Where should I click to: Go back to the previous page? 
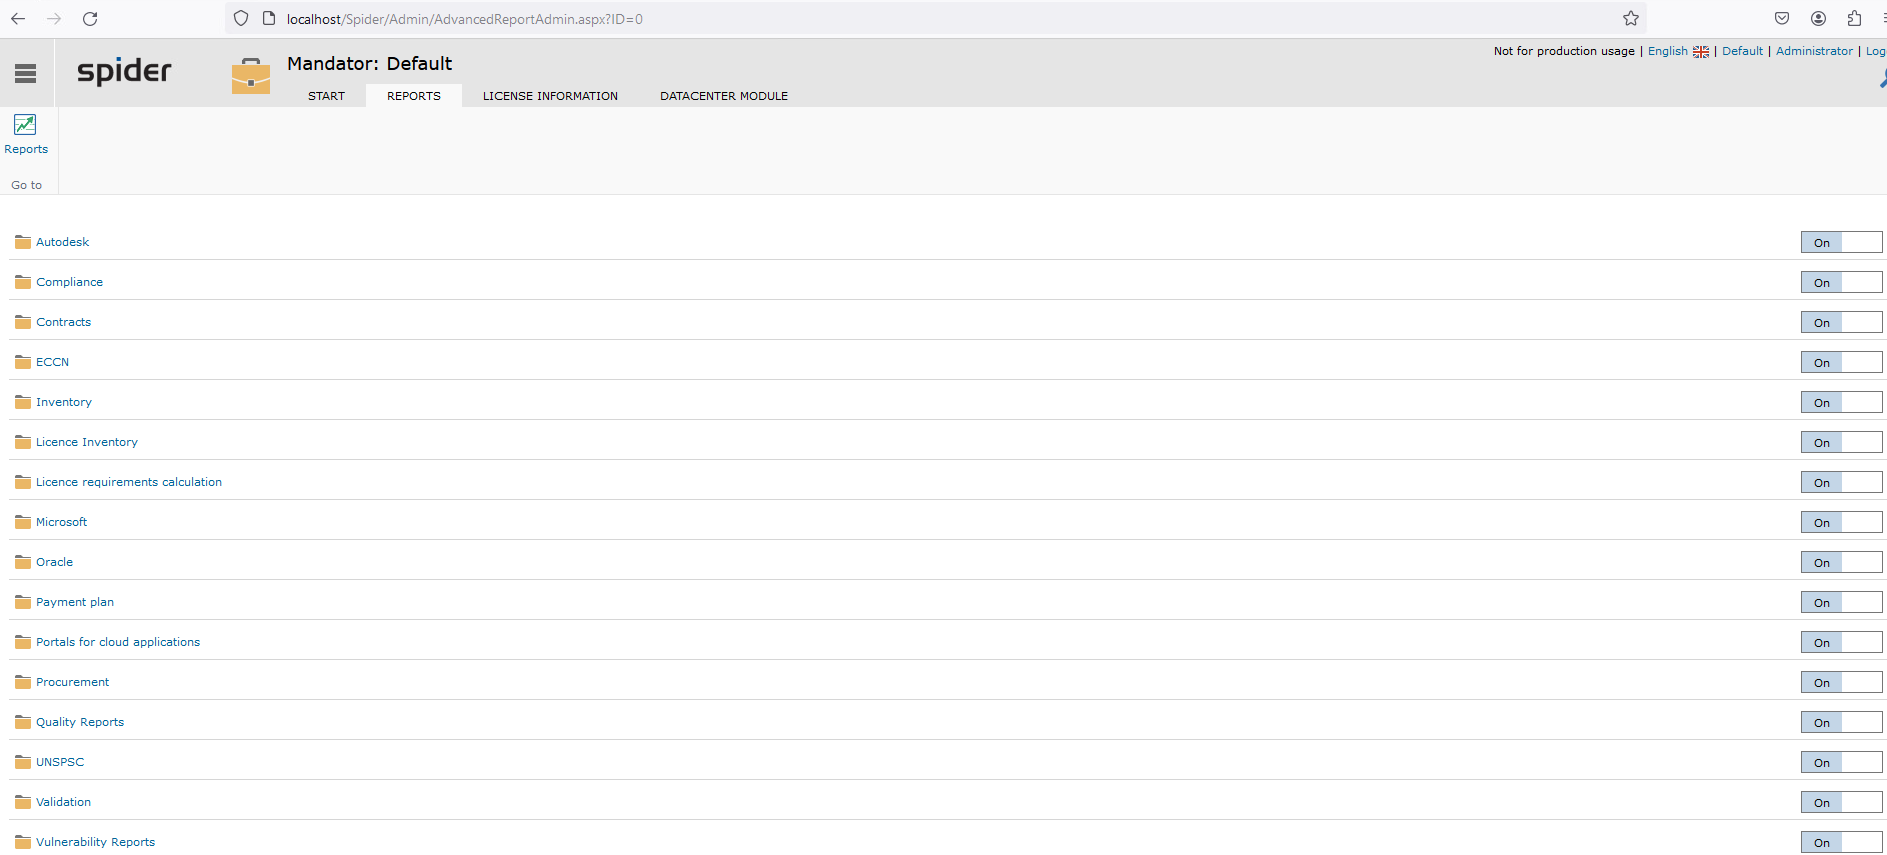point(18,19)
